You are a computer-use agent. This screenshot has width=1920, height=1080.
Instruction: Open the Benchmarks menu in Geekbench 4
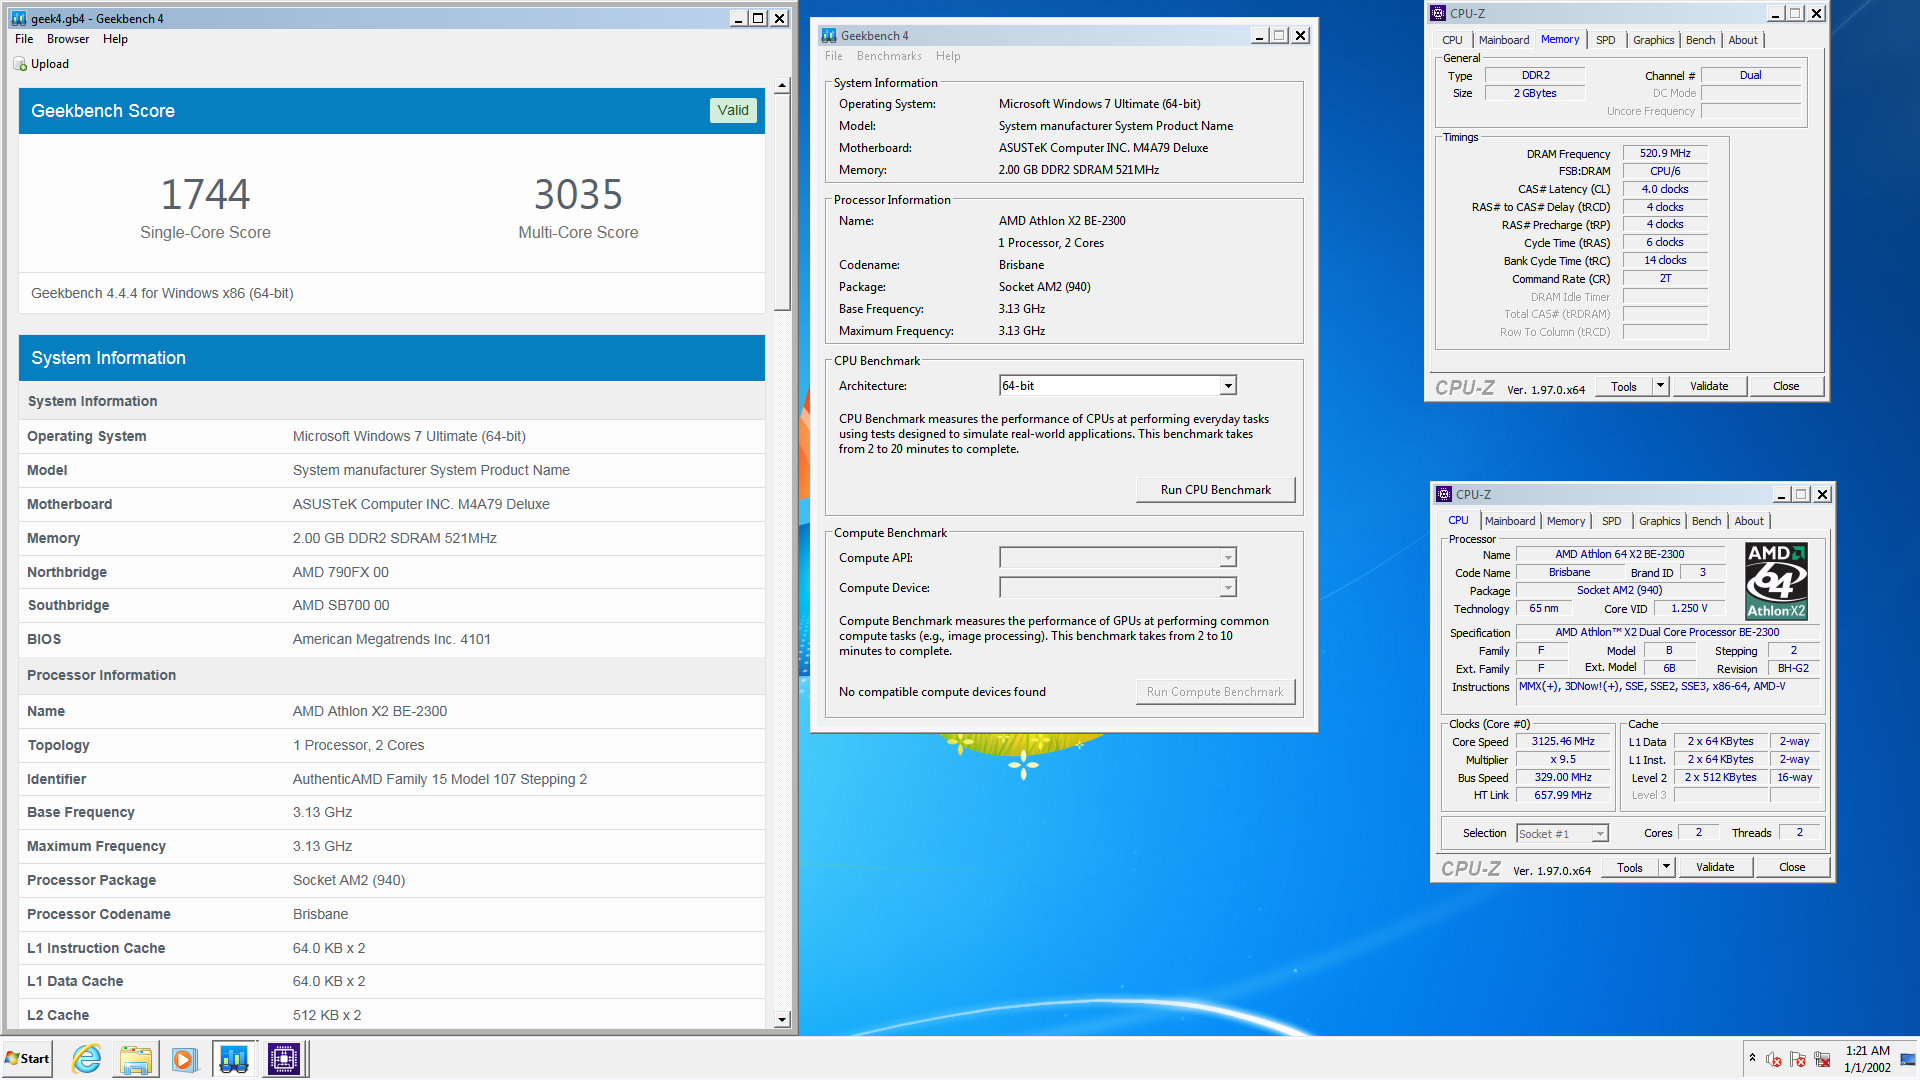tap(889, 56)
